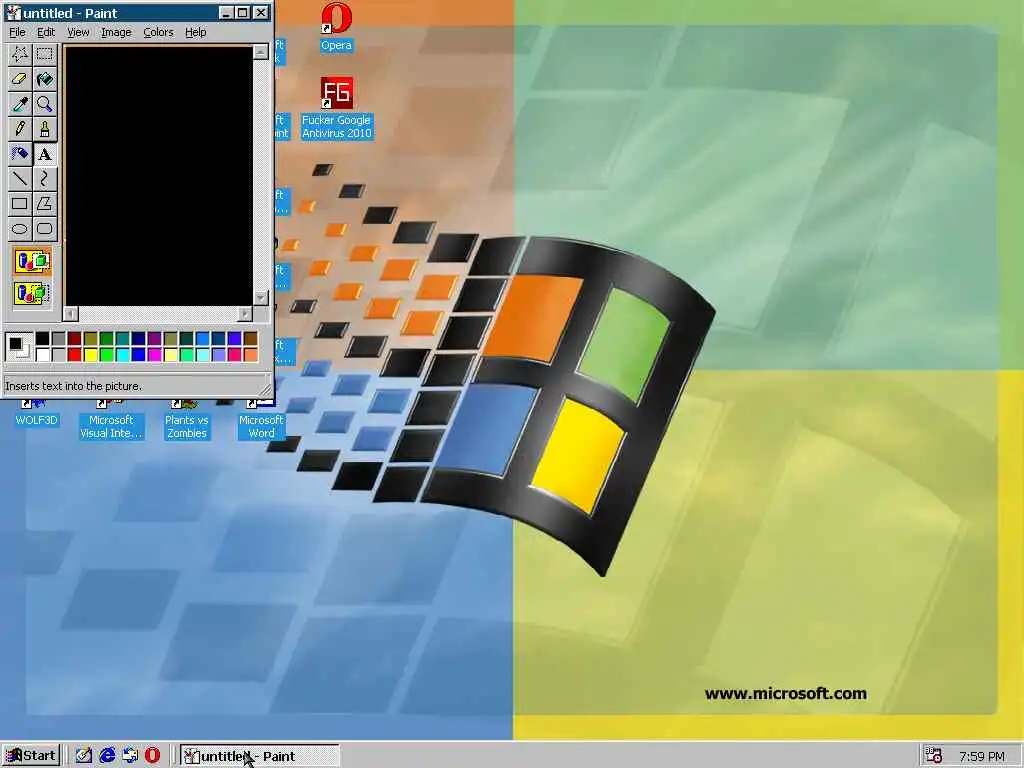Screen dimensions: 1024x768
Task: Click the Show Desktop quick launch icon
Action: (84, 756)
